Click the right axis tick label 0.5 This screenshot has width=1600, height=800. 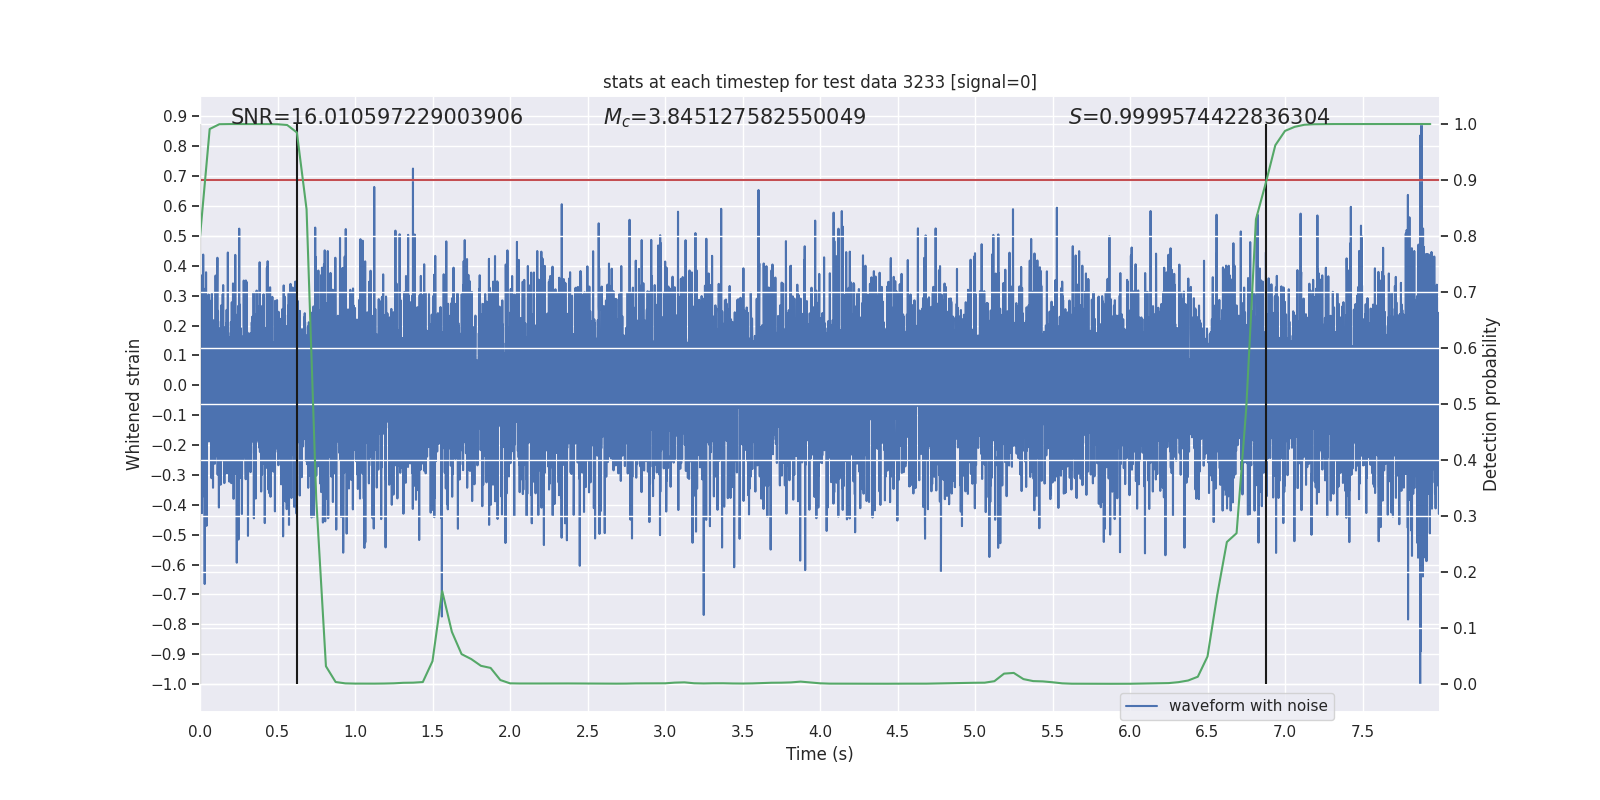pos(1464,404)
